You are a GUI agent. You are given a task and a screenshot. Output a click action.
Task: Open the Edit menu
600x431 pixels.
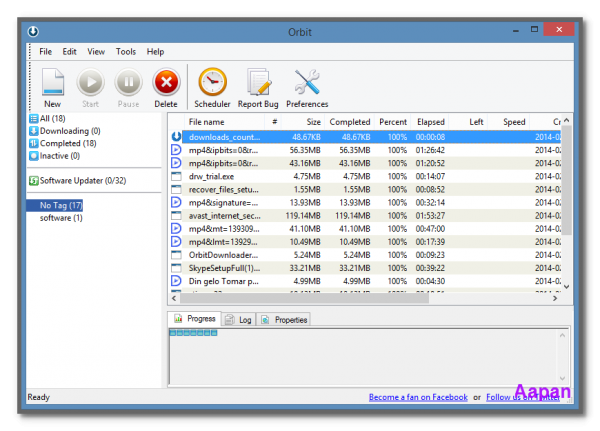pyautogui.click(x=69, y=52)
